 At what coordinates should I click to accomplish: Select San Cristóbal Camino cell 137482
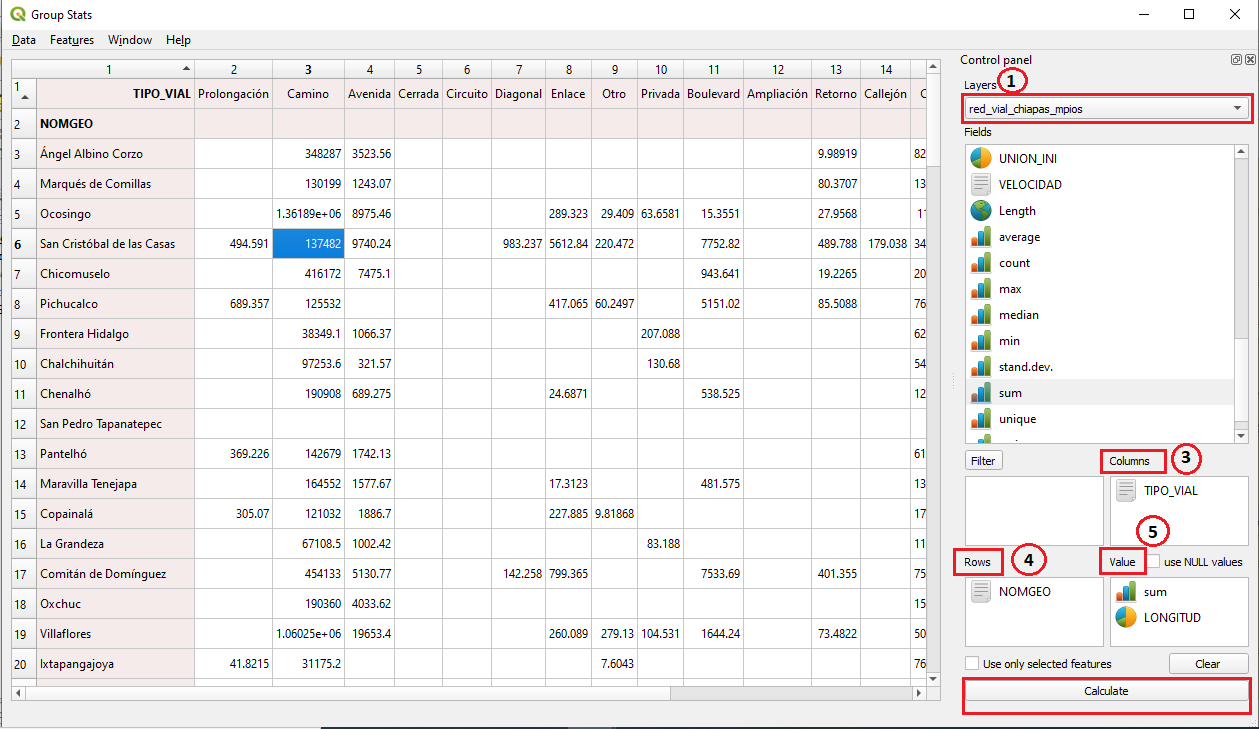pyautogui.click(x=308, y=244)
